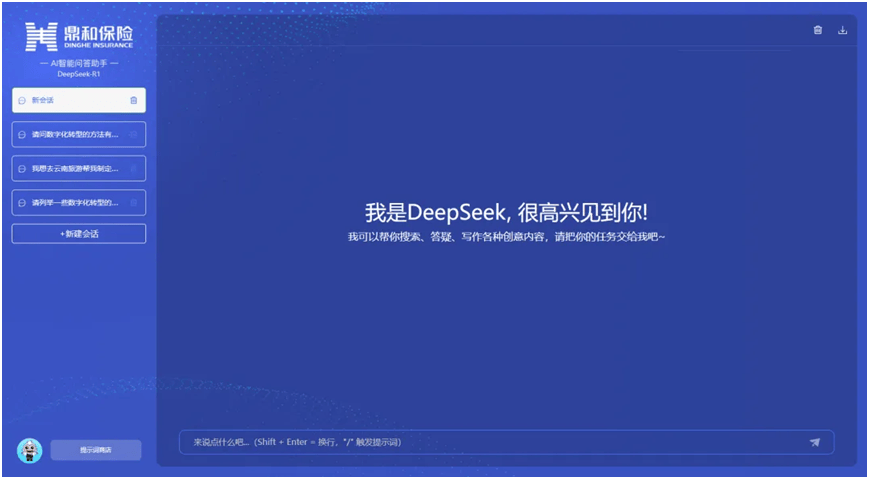
Task: Click the faint trash icon on 请问数字化转型的方法有 row
Action: pos(134,134)
